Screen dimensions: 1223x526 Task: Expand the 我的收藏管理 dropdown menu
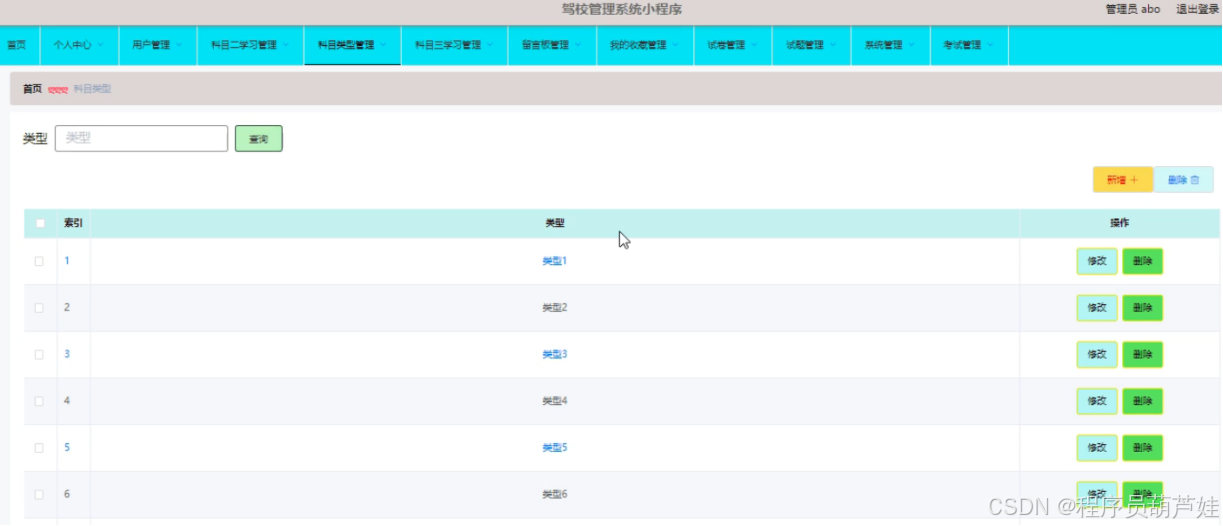(x=644, y=45)
